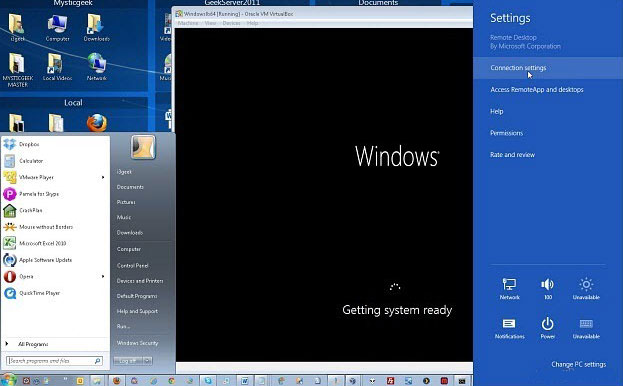Open the Network settings icon
The image size is (623, 386).
[x=509, y=289]
